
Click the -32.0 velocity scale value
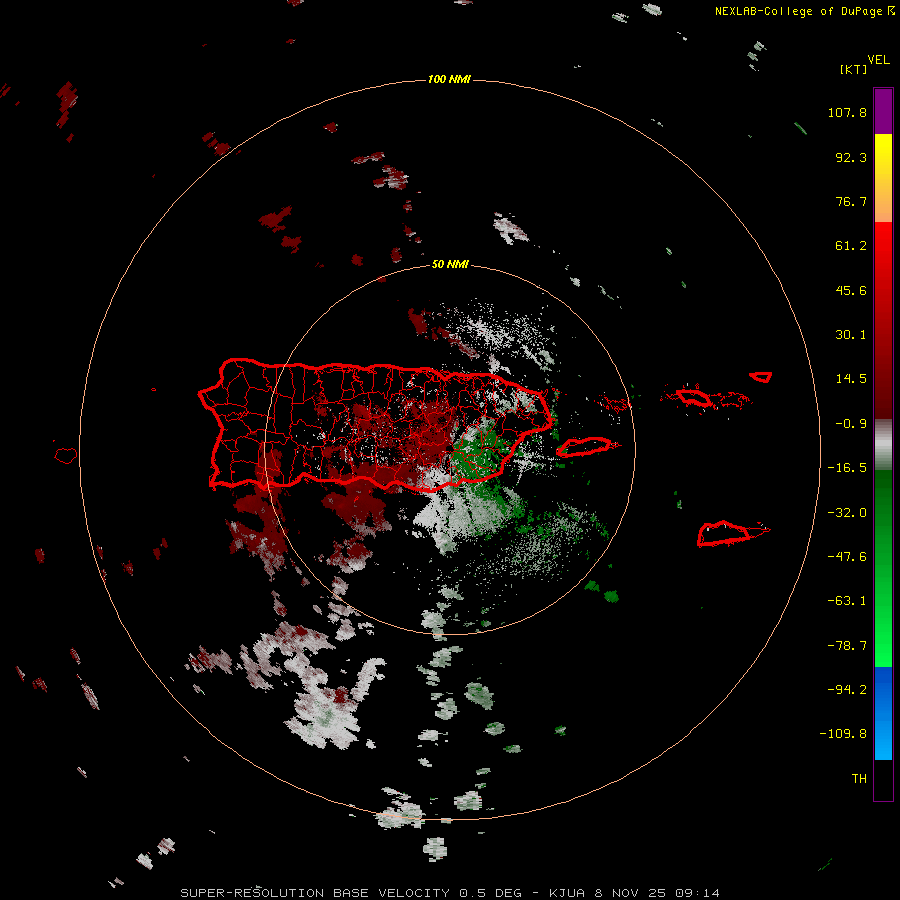847,513
